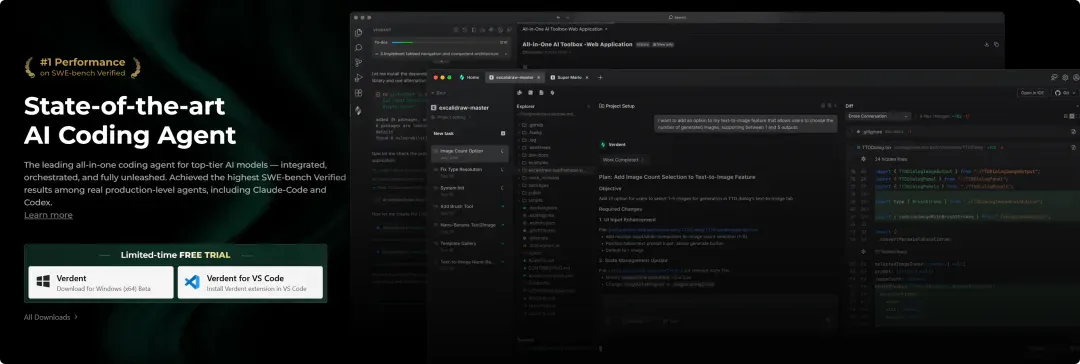The width and height of the screenshot is (1080, 364).
Task: Click the #1 Performance SWE-bench badge
Action: (82, 67)
